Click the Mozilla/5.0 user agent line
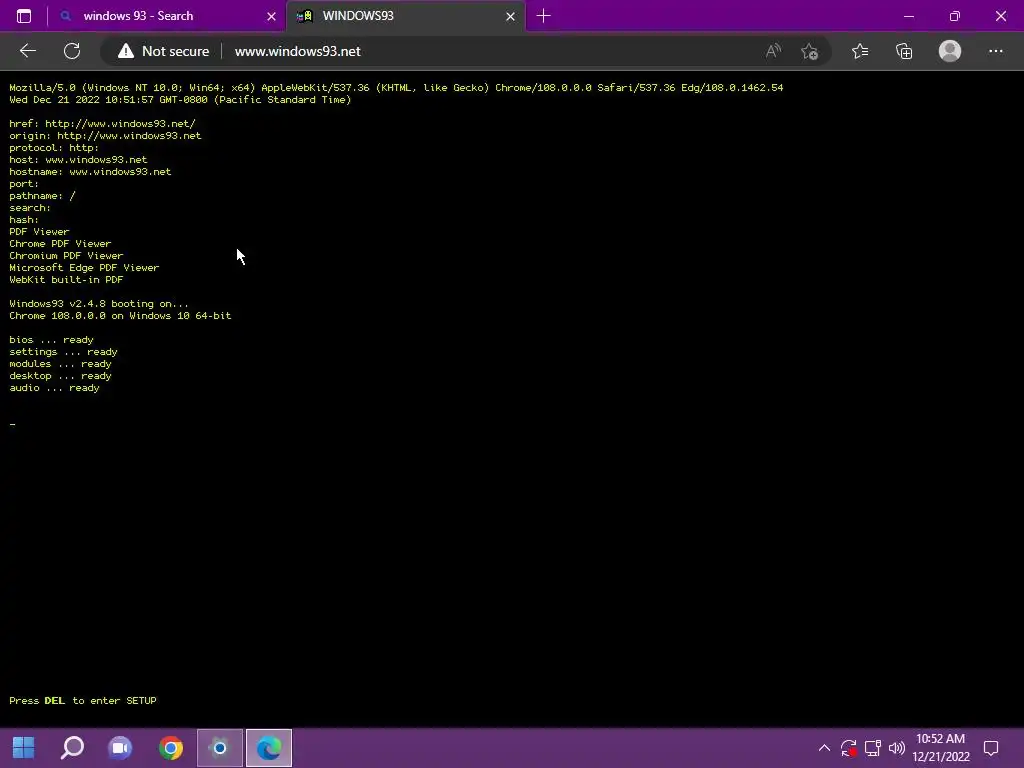Screen dimensions: 1024x768 tap(396, 88)
